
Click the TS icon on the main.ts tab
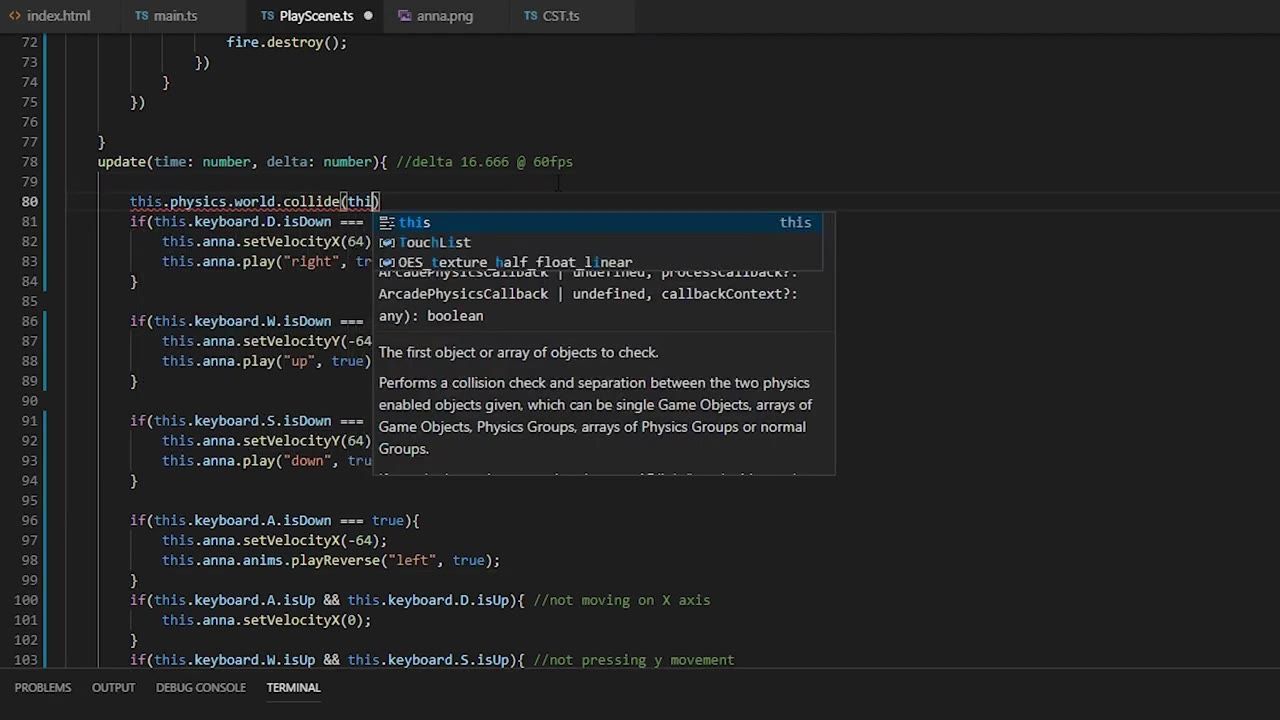pyautogui.click(x=141, y=16)
